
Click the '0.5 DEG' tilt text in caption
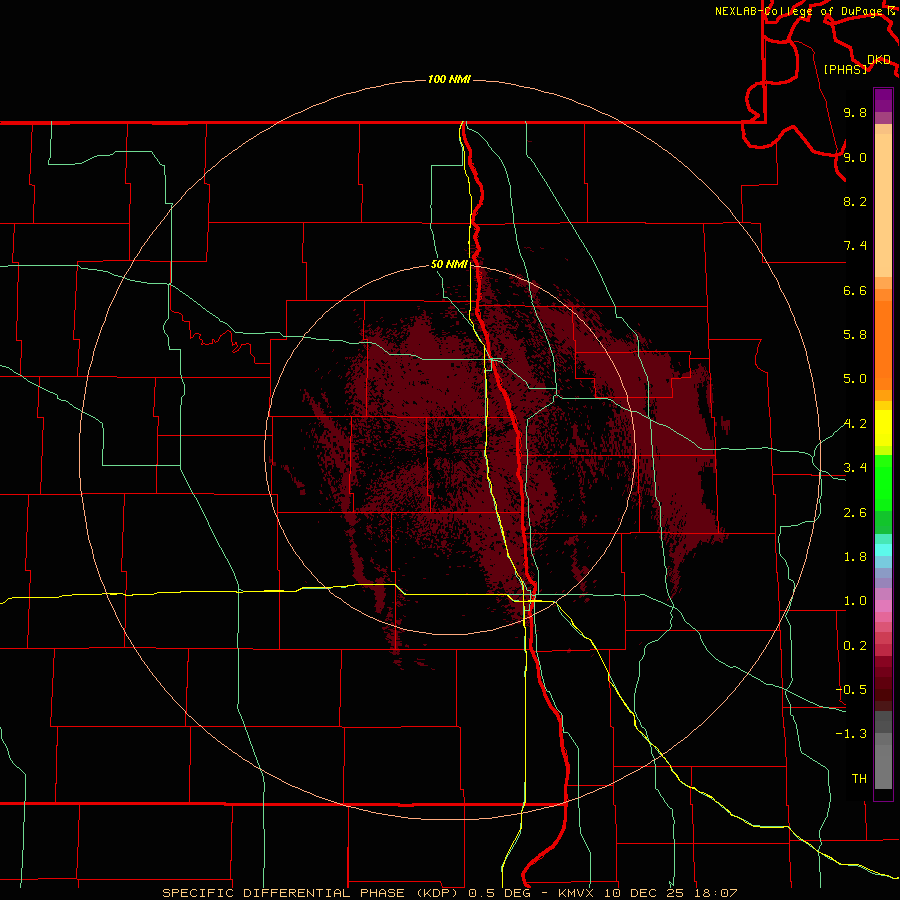click(498, 893)
